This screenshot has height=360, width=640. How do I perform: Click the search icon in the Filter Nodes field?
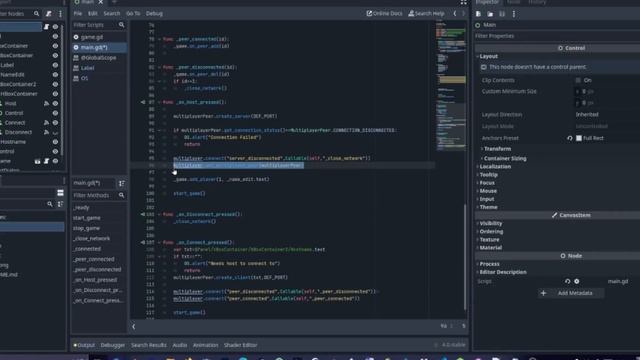36,14
